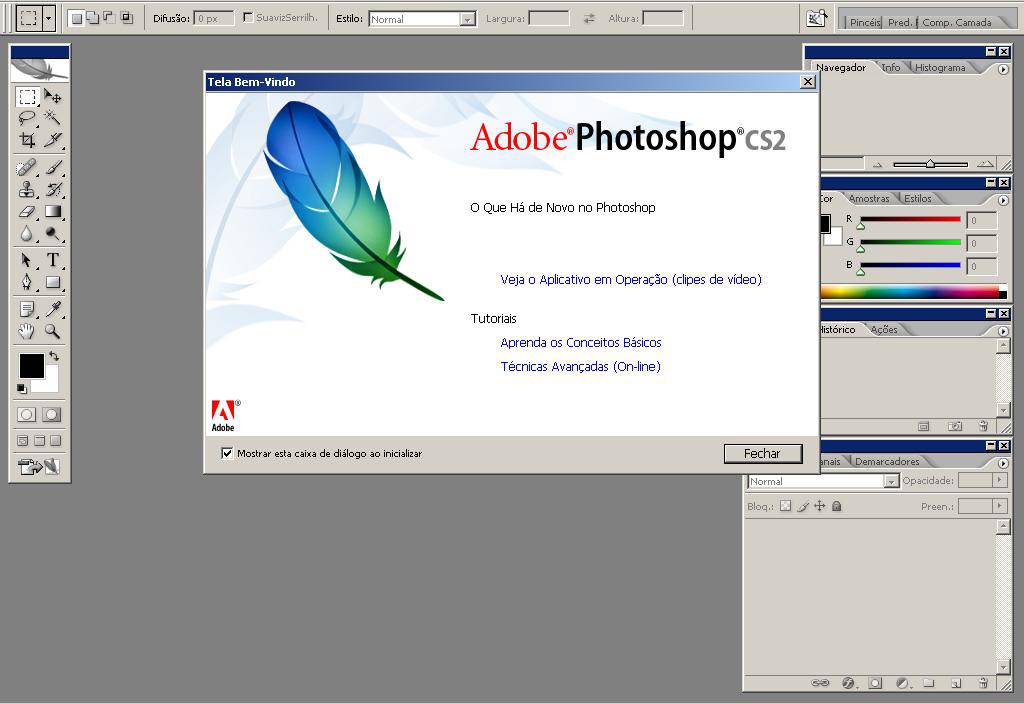Toggle lock transparent pixels icon
Image resolution: width=1024 pixels, height=704 pixels.
tap(786, 506)
